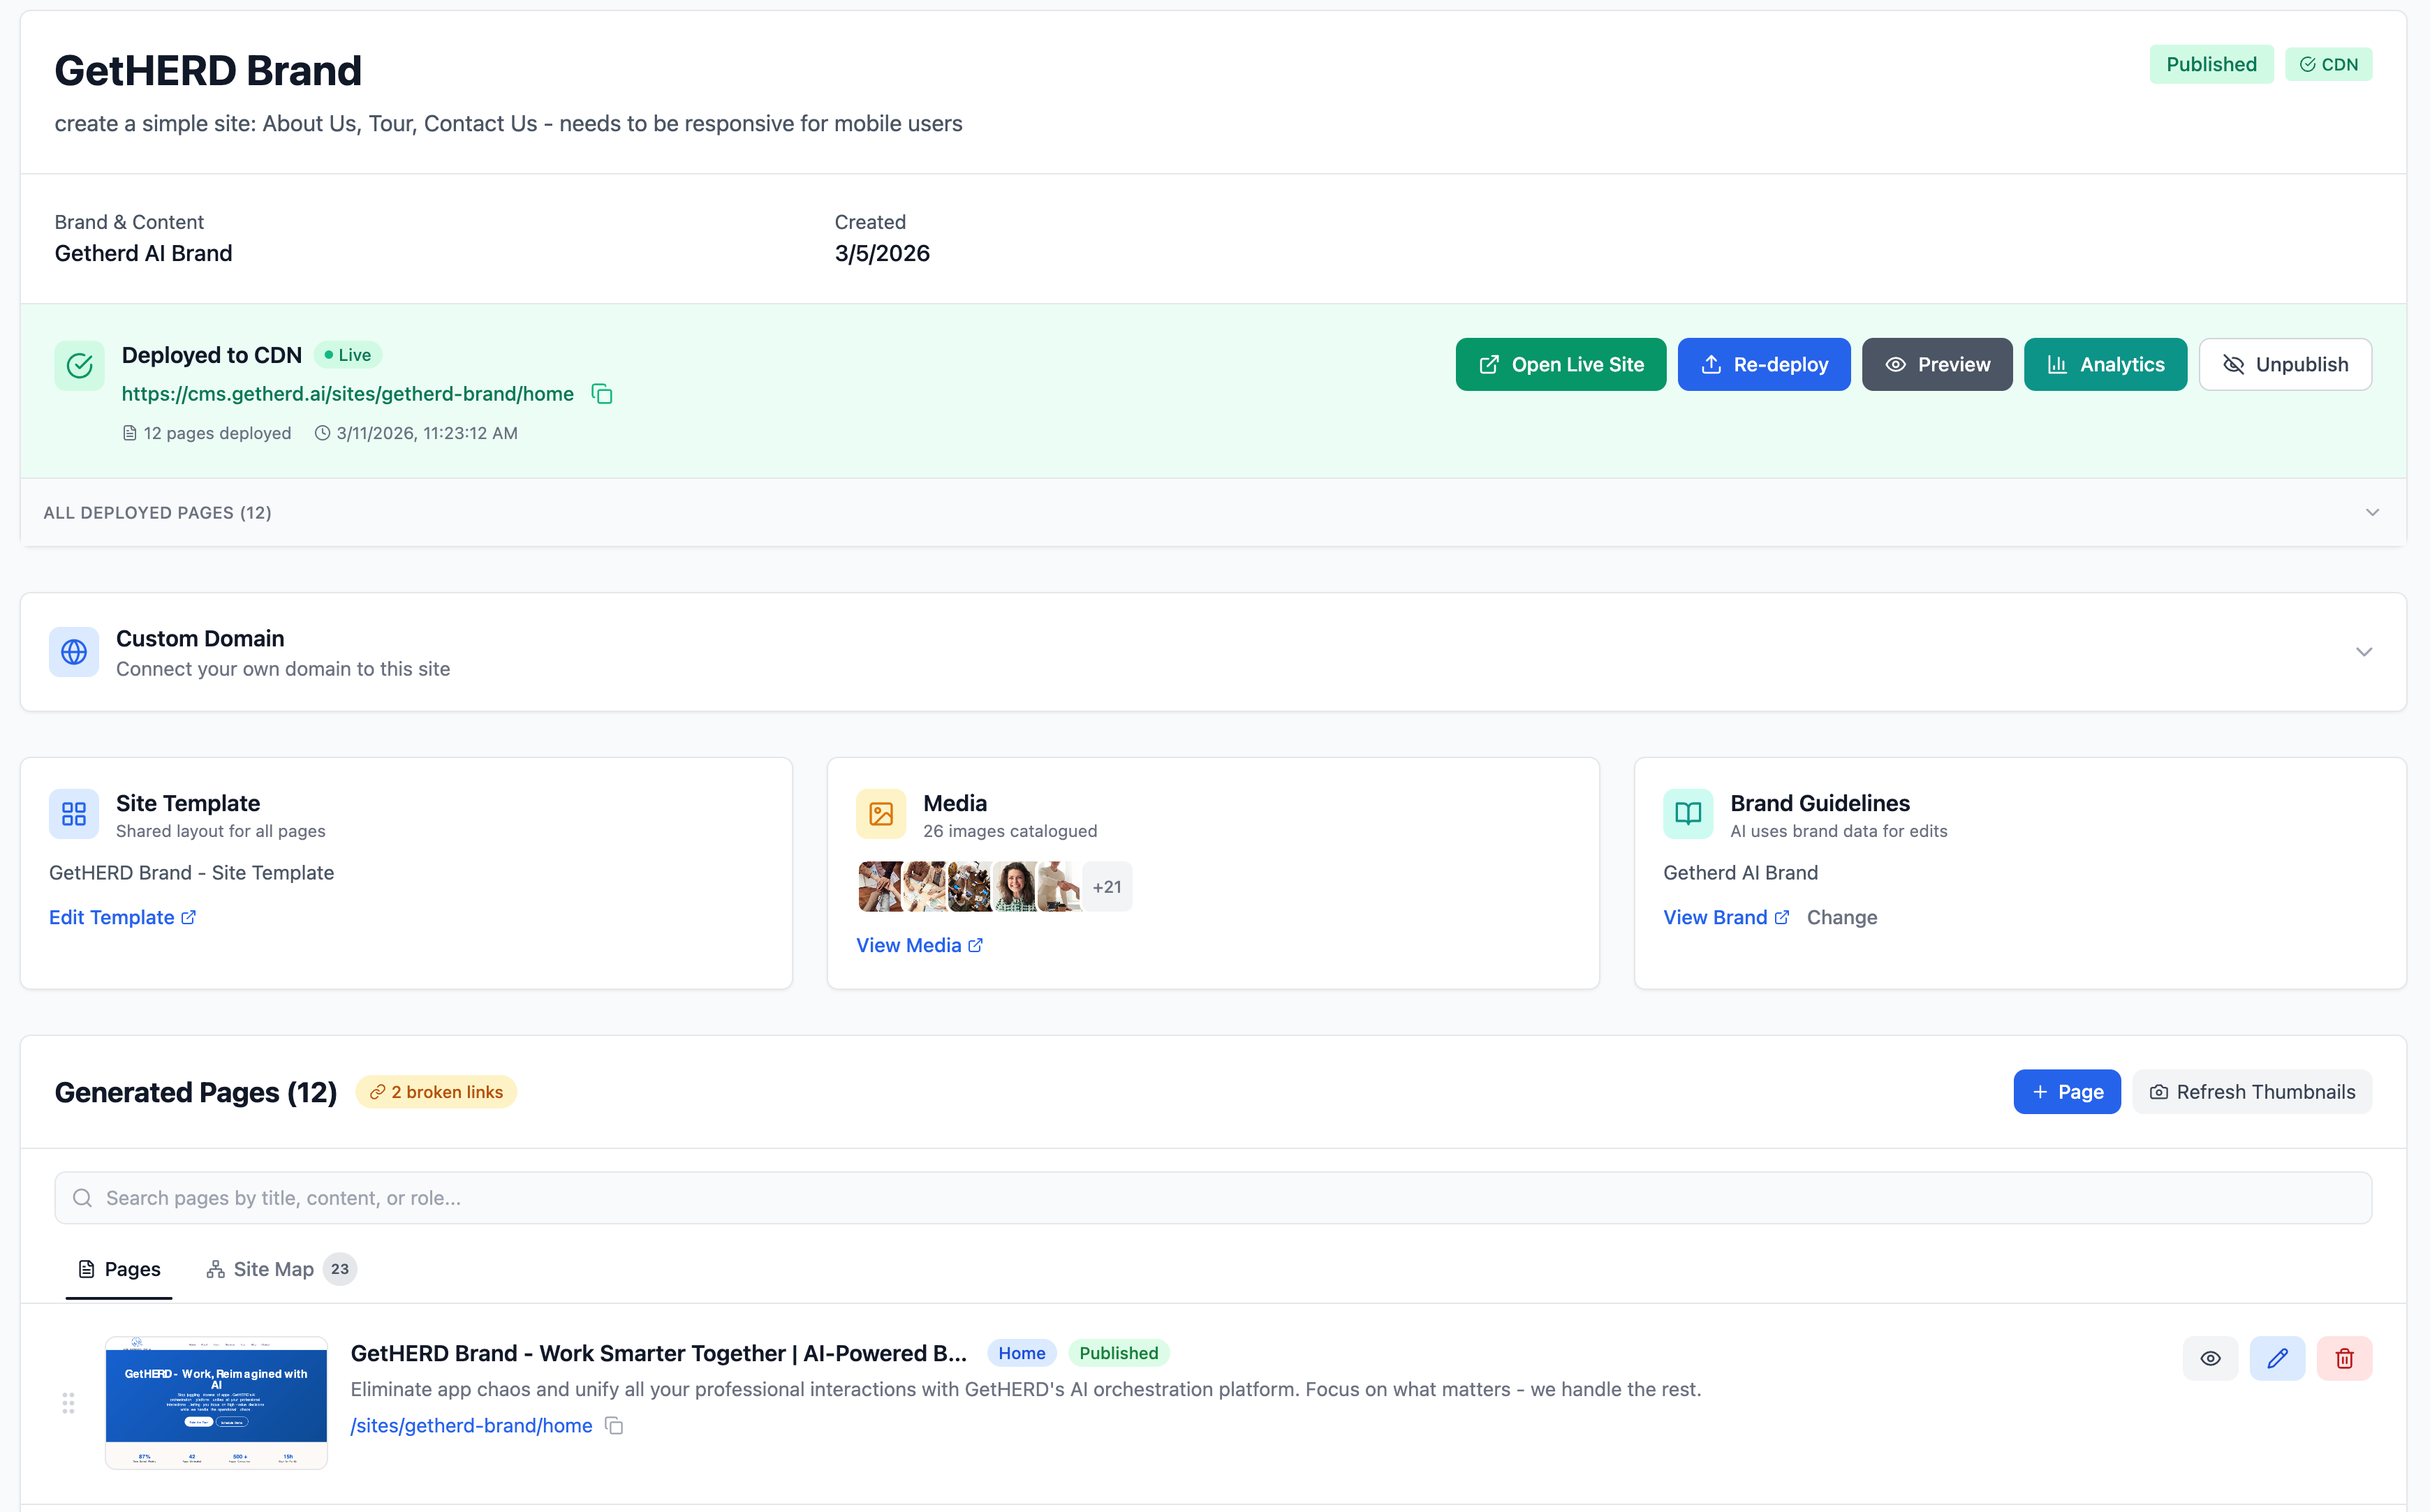The width and height of the screenshot is (2430, 1512).
Task: Click the Re-deploy button
Action: tap(1764, 365)
